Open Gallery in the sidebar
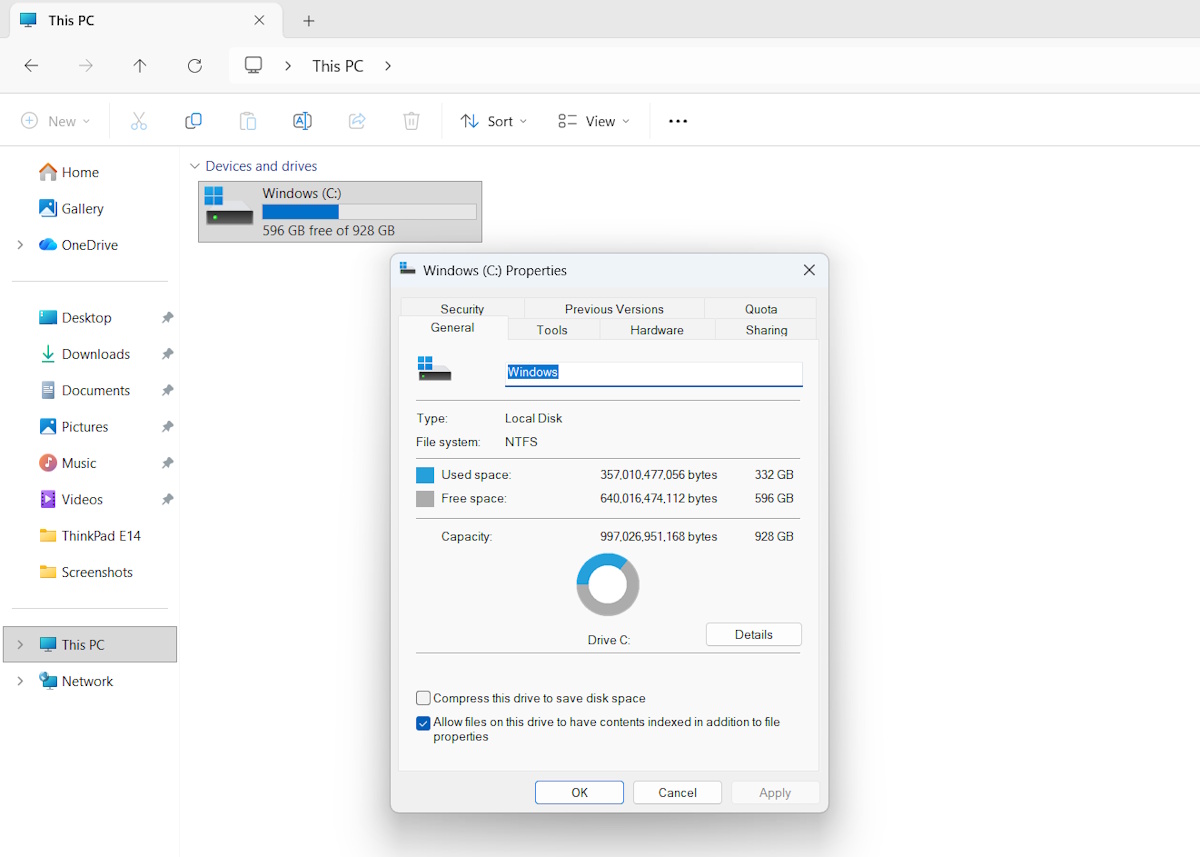 coord(71,208)
